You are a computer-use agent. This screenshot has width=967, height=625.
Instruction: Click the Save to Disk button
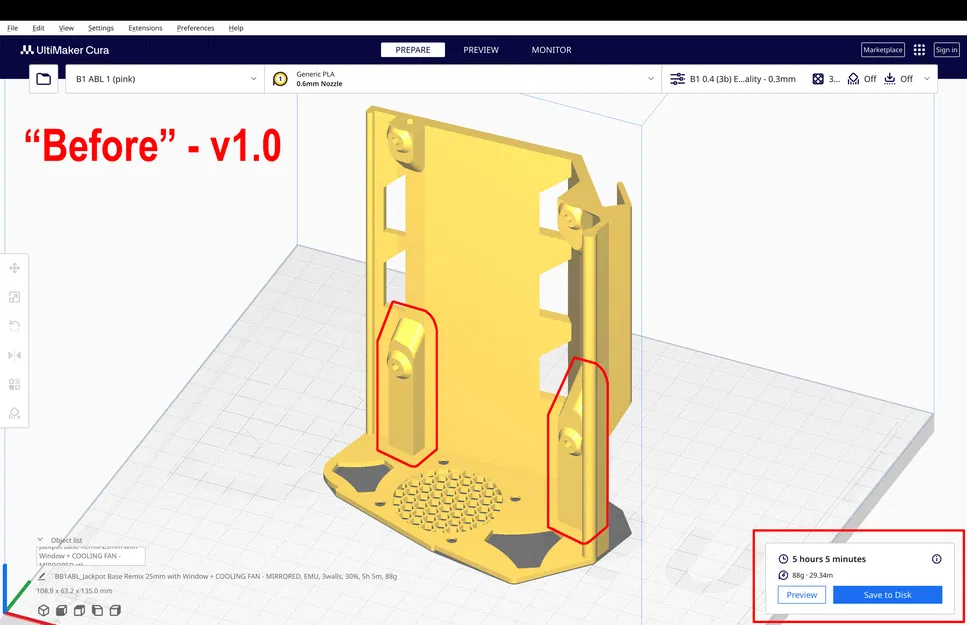(887, 594)
